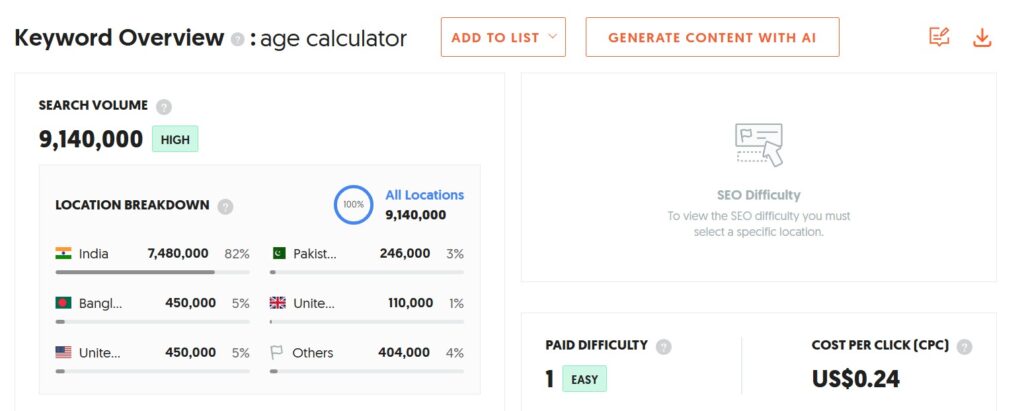Click the edit notes icon
The image size is (1024, 411).
[x=938, y=38]
